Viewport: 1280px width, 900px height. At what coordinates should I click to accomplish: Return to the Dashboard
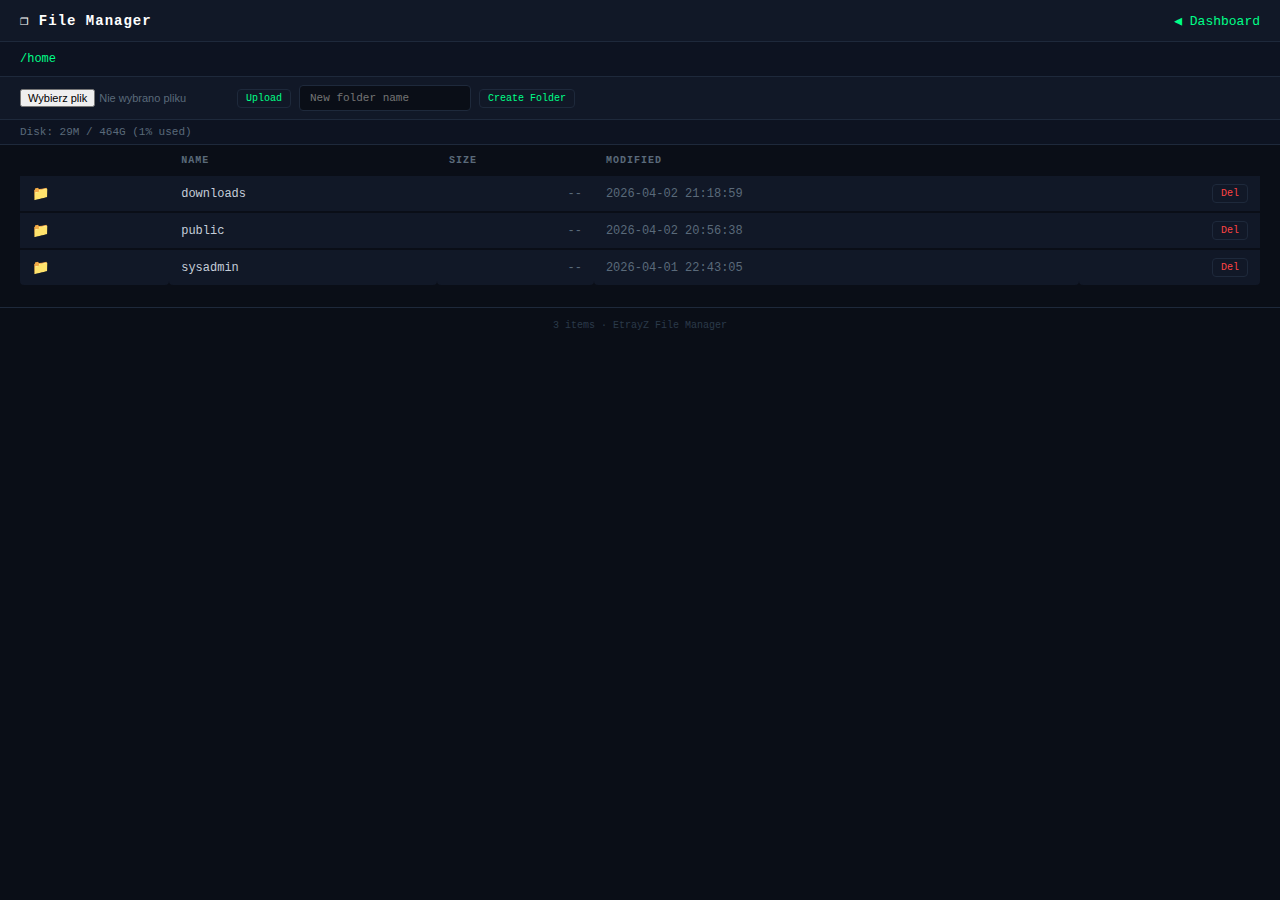1224,20
